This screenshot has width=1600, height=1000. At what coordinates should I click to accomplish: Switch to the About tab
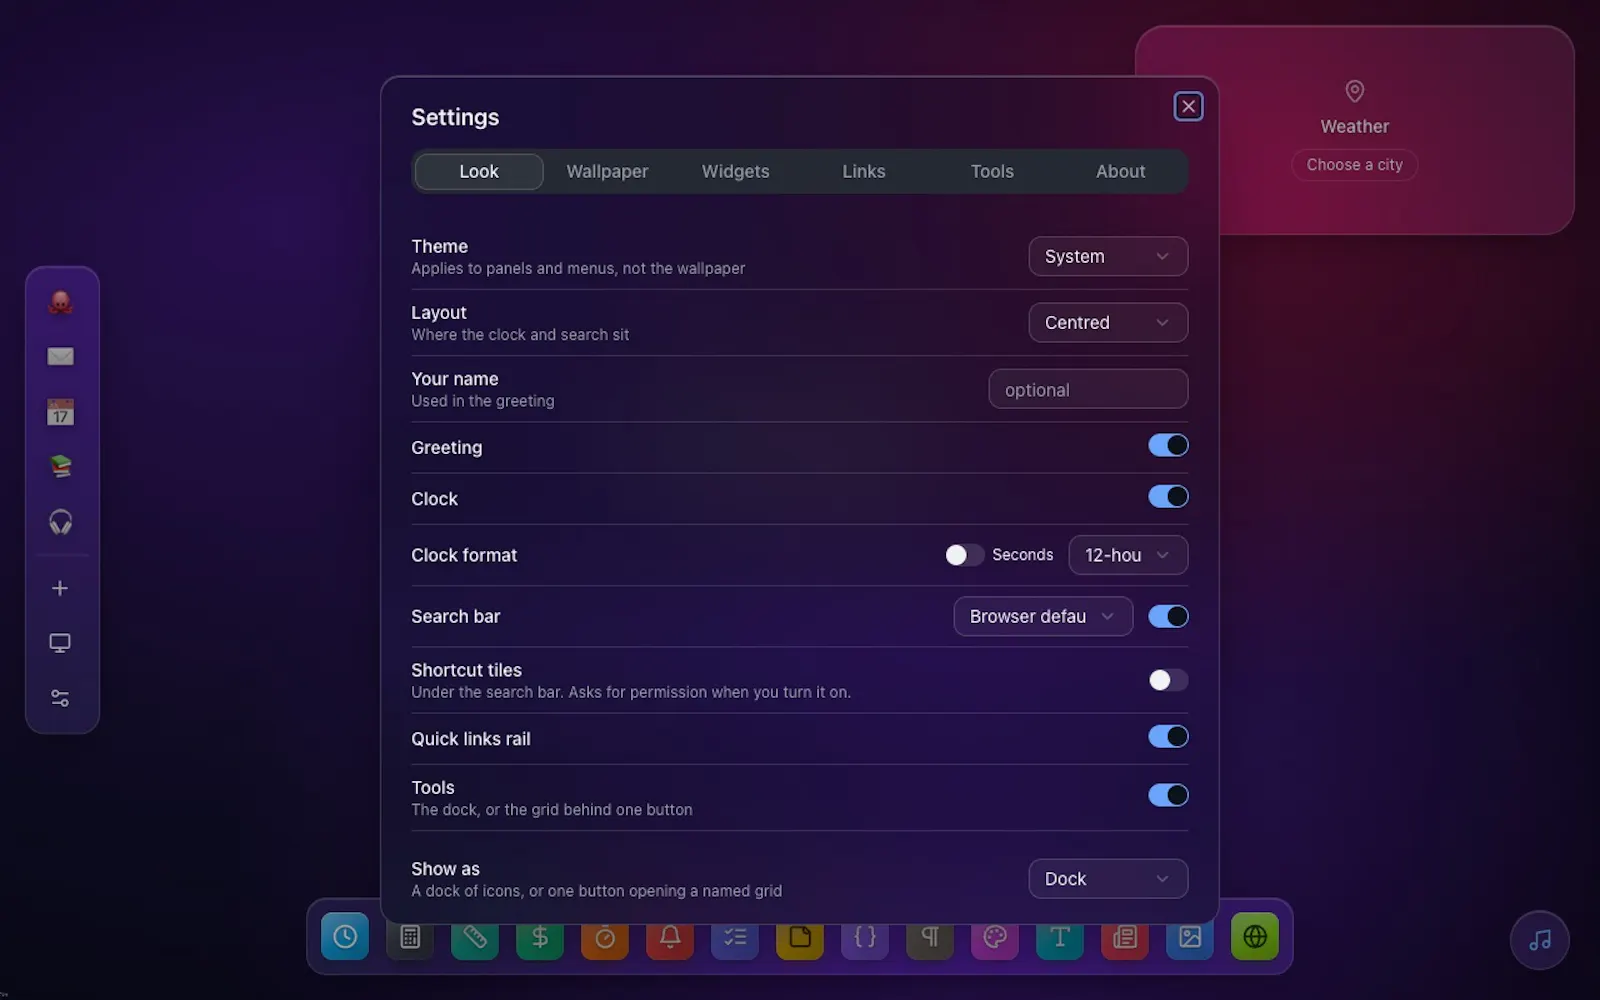1120,171
